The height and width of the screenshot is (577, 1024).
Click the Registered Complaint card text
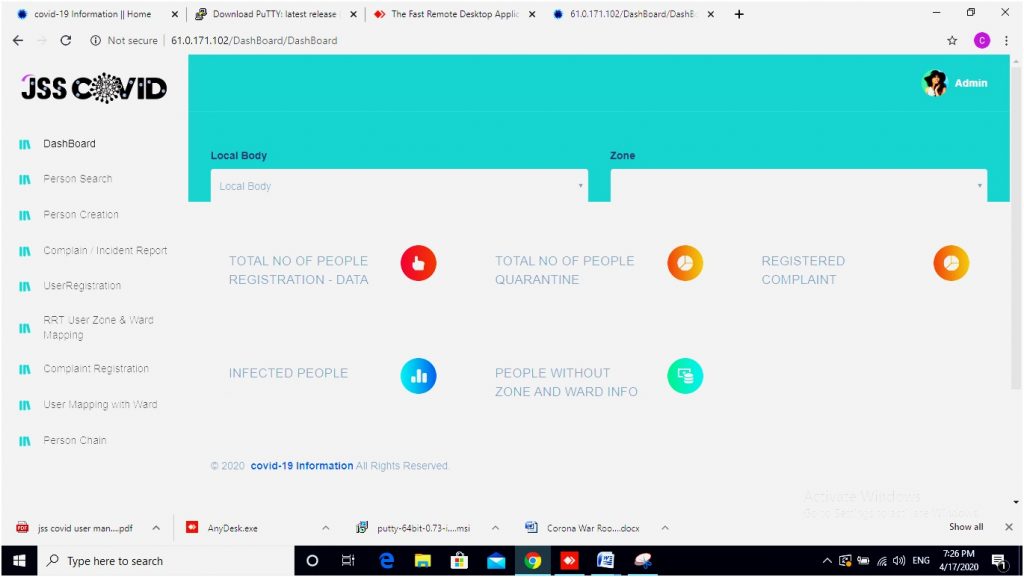click(x=803, y=270)
